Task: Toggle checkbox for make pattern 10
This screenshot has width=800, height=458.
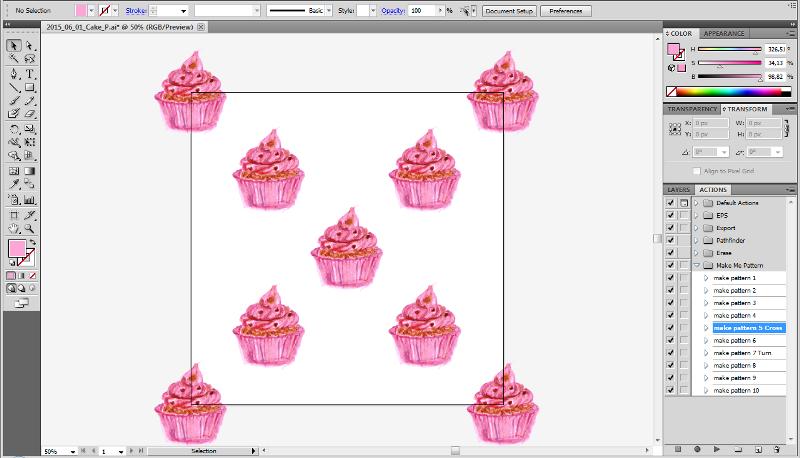Action: point(670,390)
